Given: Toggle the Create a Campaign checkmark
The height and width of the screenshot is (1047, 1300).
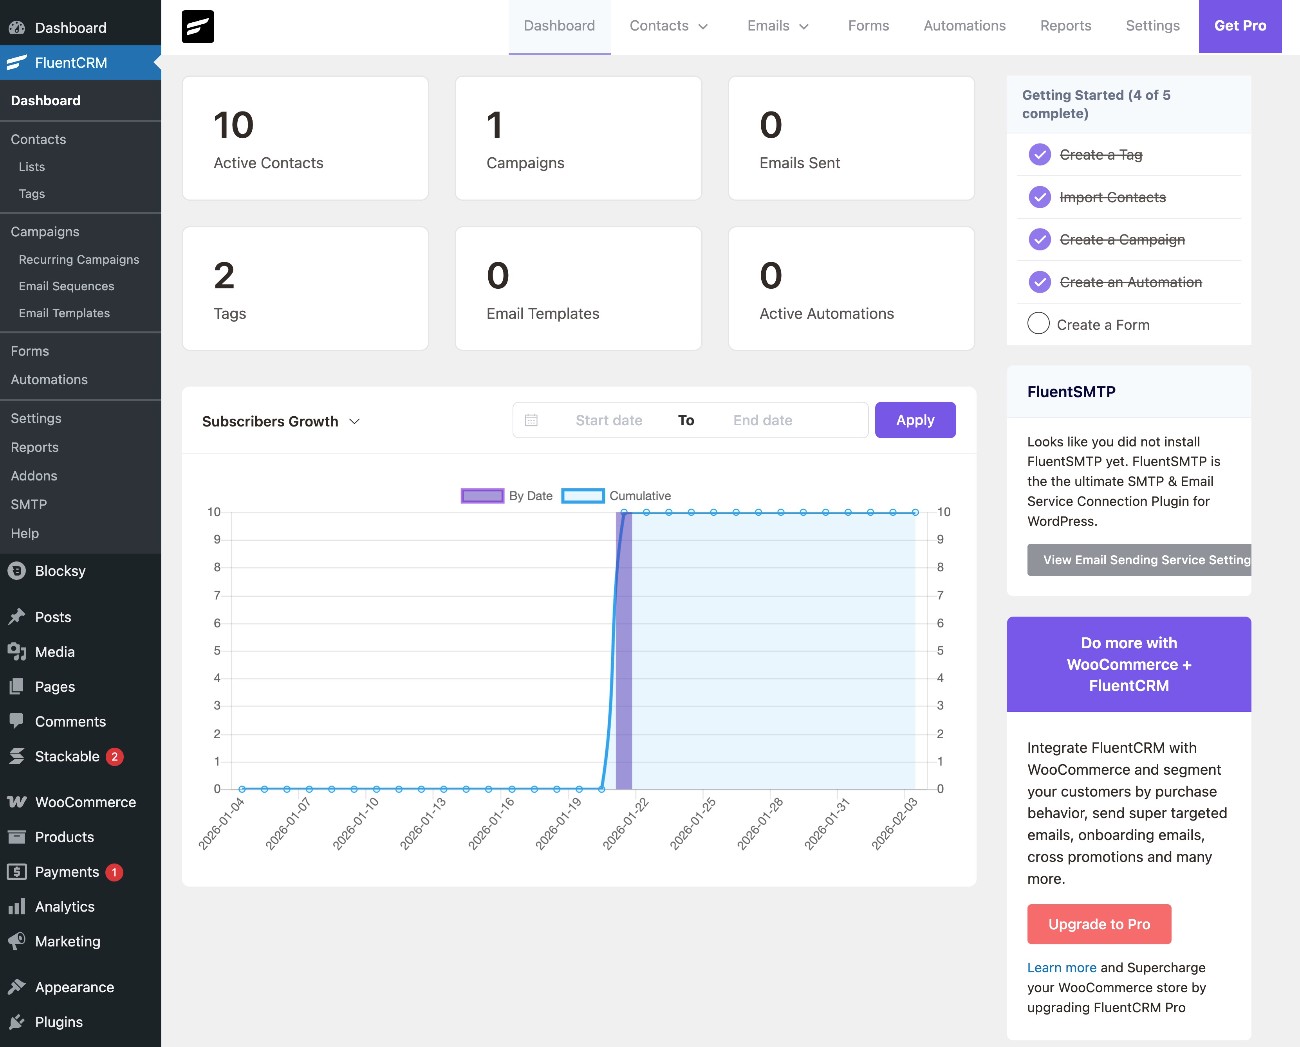Looking at the screenshot, I should [x=1040, y=240].
